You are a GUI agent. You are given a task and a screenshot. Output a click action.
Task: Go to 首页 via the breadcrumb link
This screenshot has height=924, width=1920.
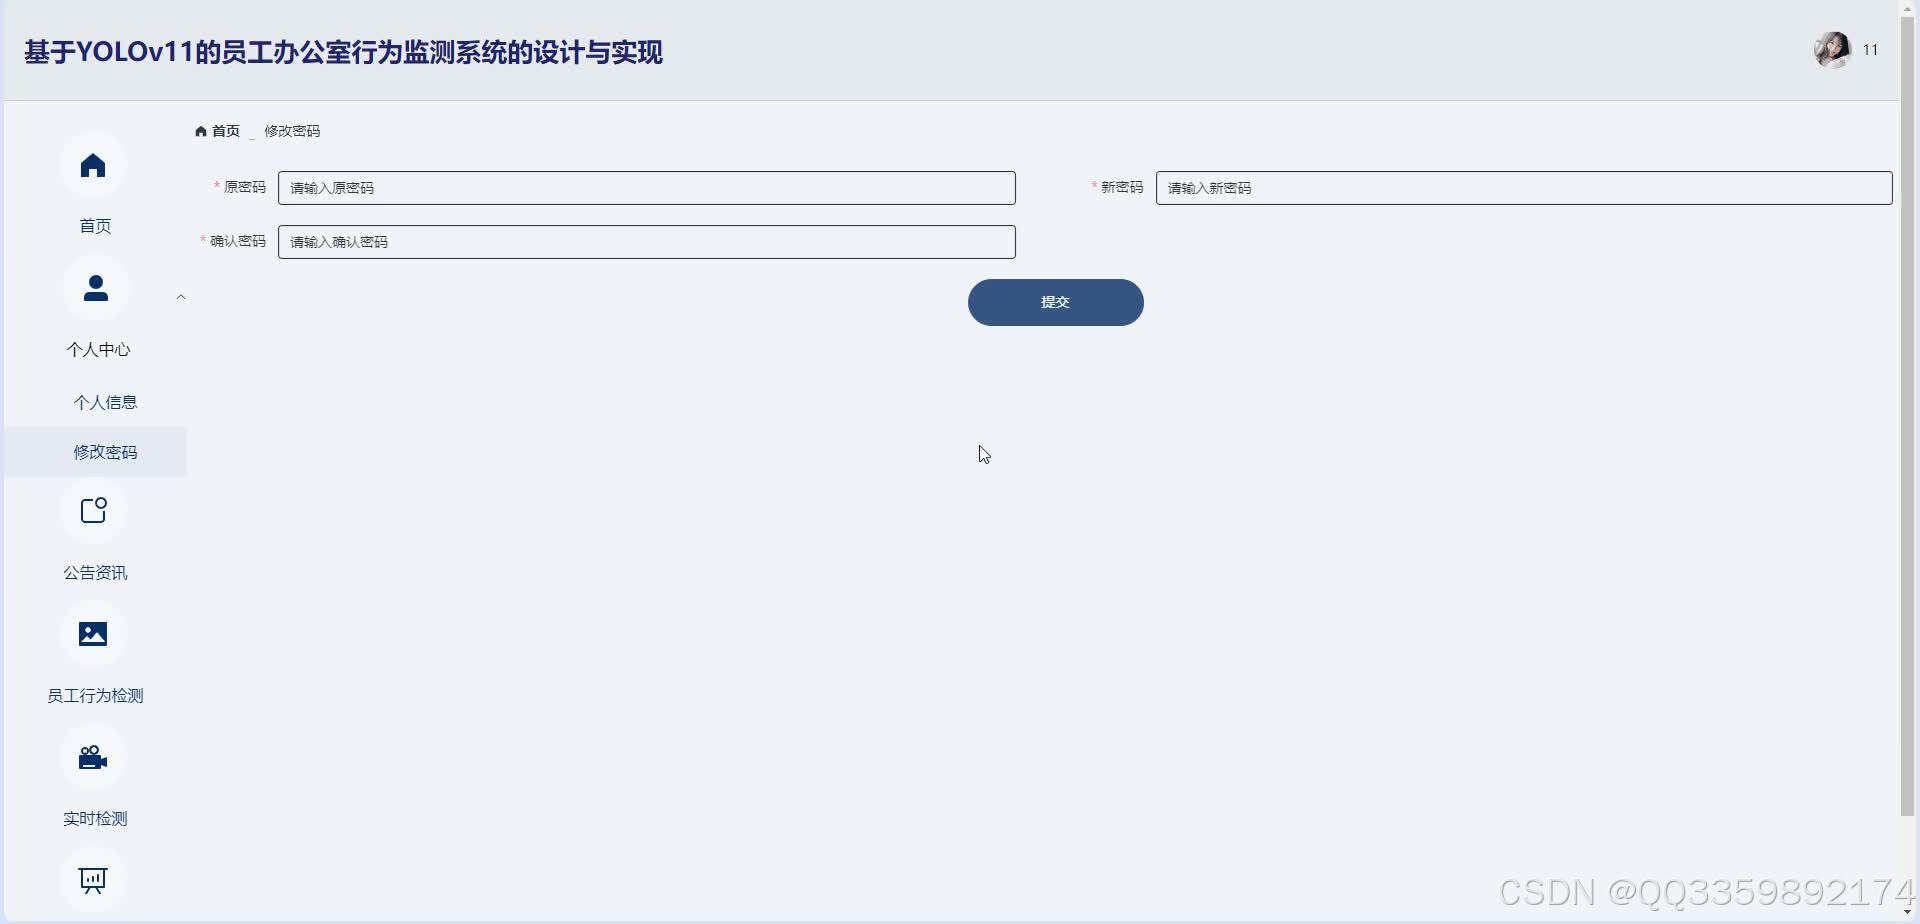coord(226,131)
